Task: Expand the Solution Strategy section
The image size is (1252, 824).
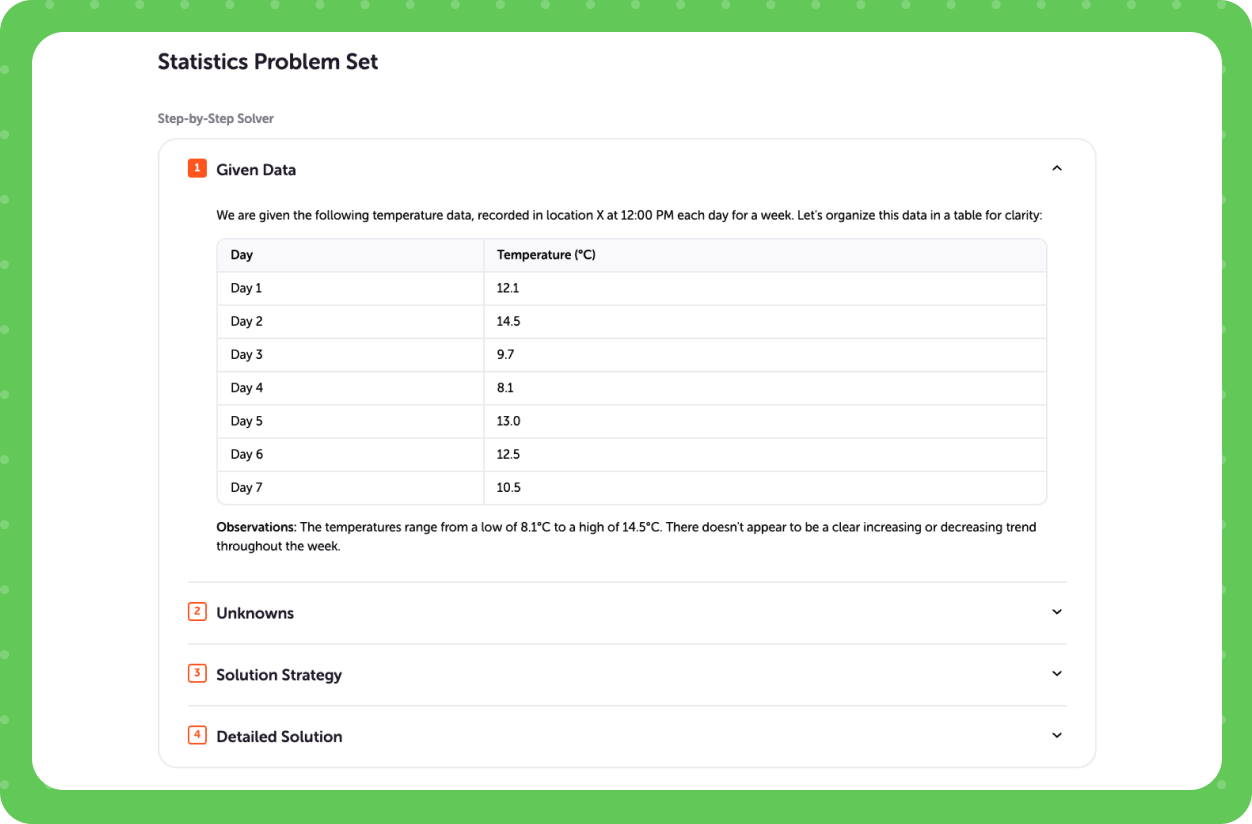Action: (1057, 673)
